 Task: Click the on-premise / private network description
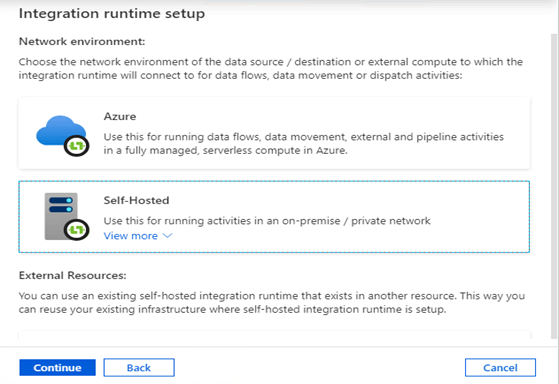point(267,221)
